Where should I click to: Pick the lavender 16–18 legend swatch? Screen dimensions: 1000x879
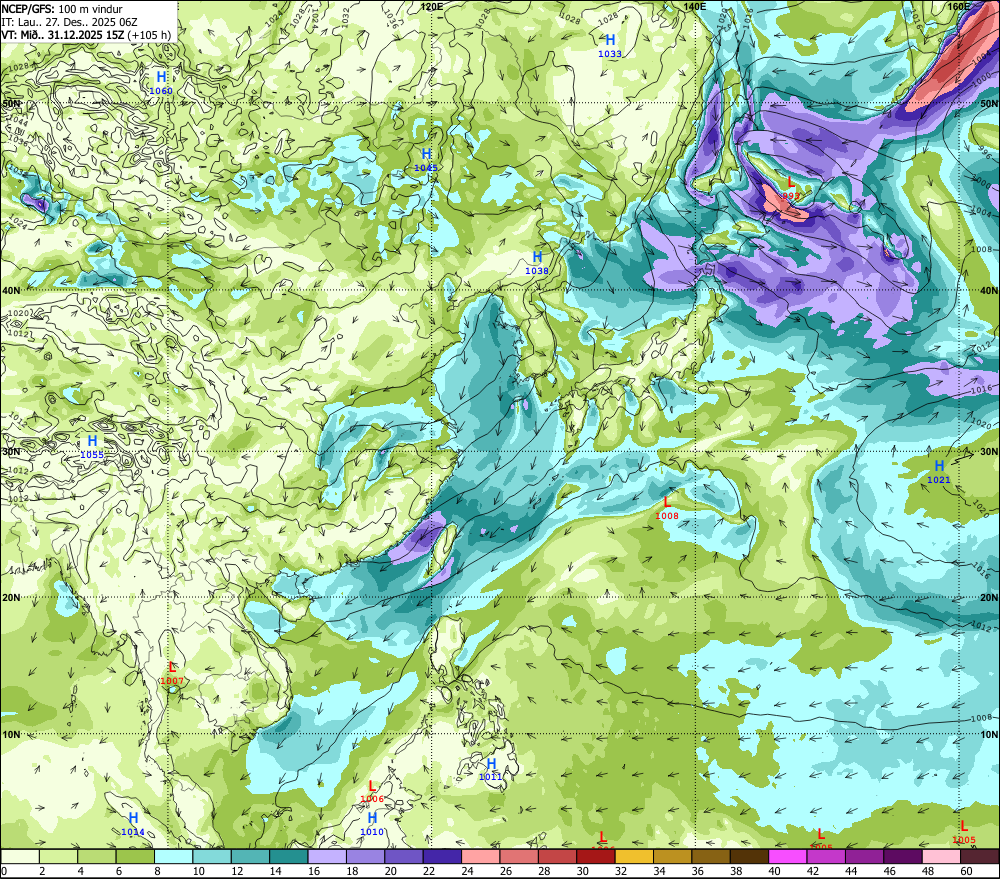tap(327, 856)
